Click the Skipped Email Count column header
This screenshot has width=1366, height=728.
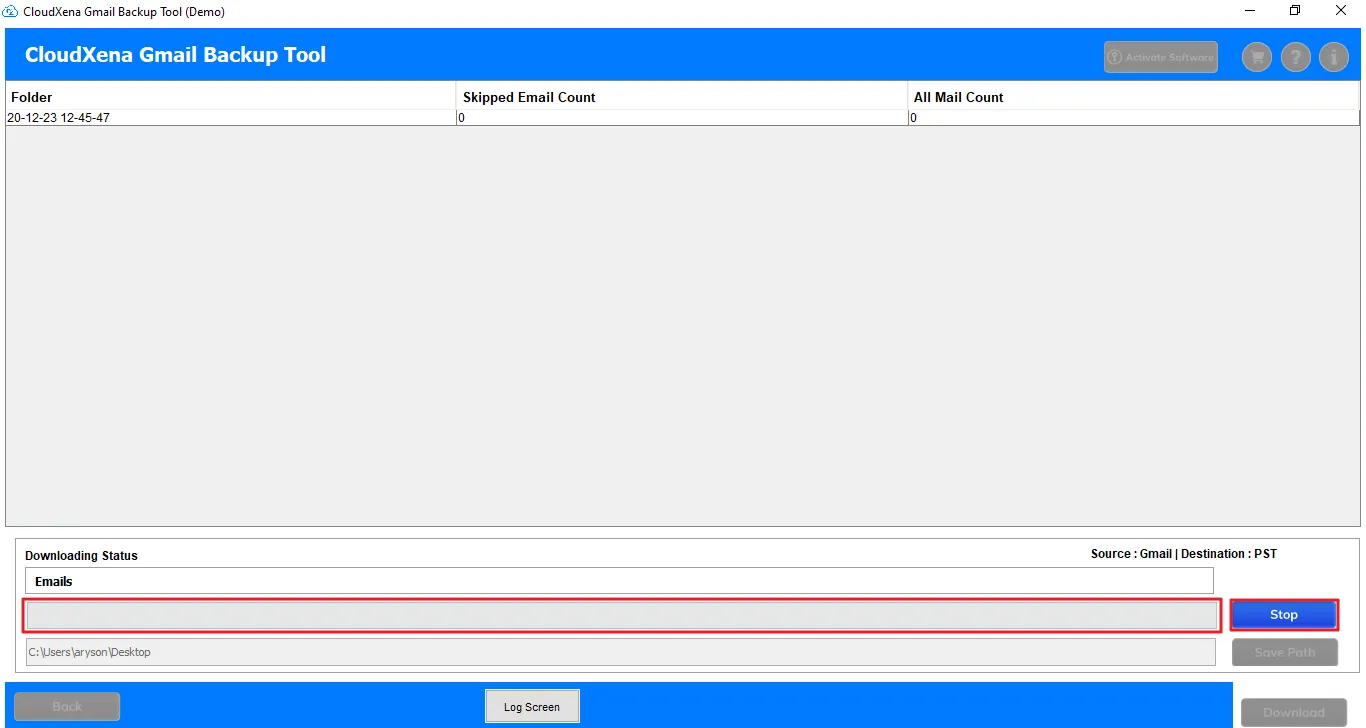pos(528,97)
